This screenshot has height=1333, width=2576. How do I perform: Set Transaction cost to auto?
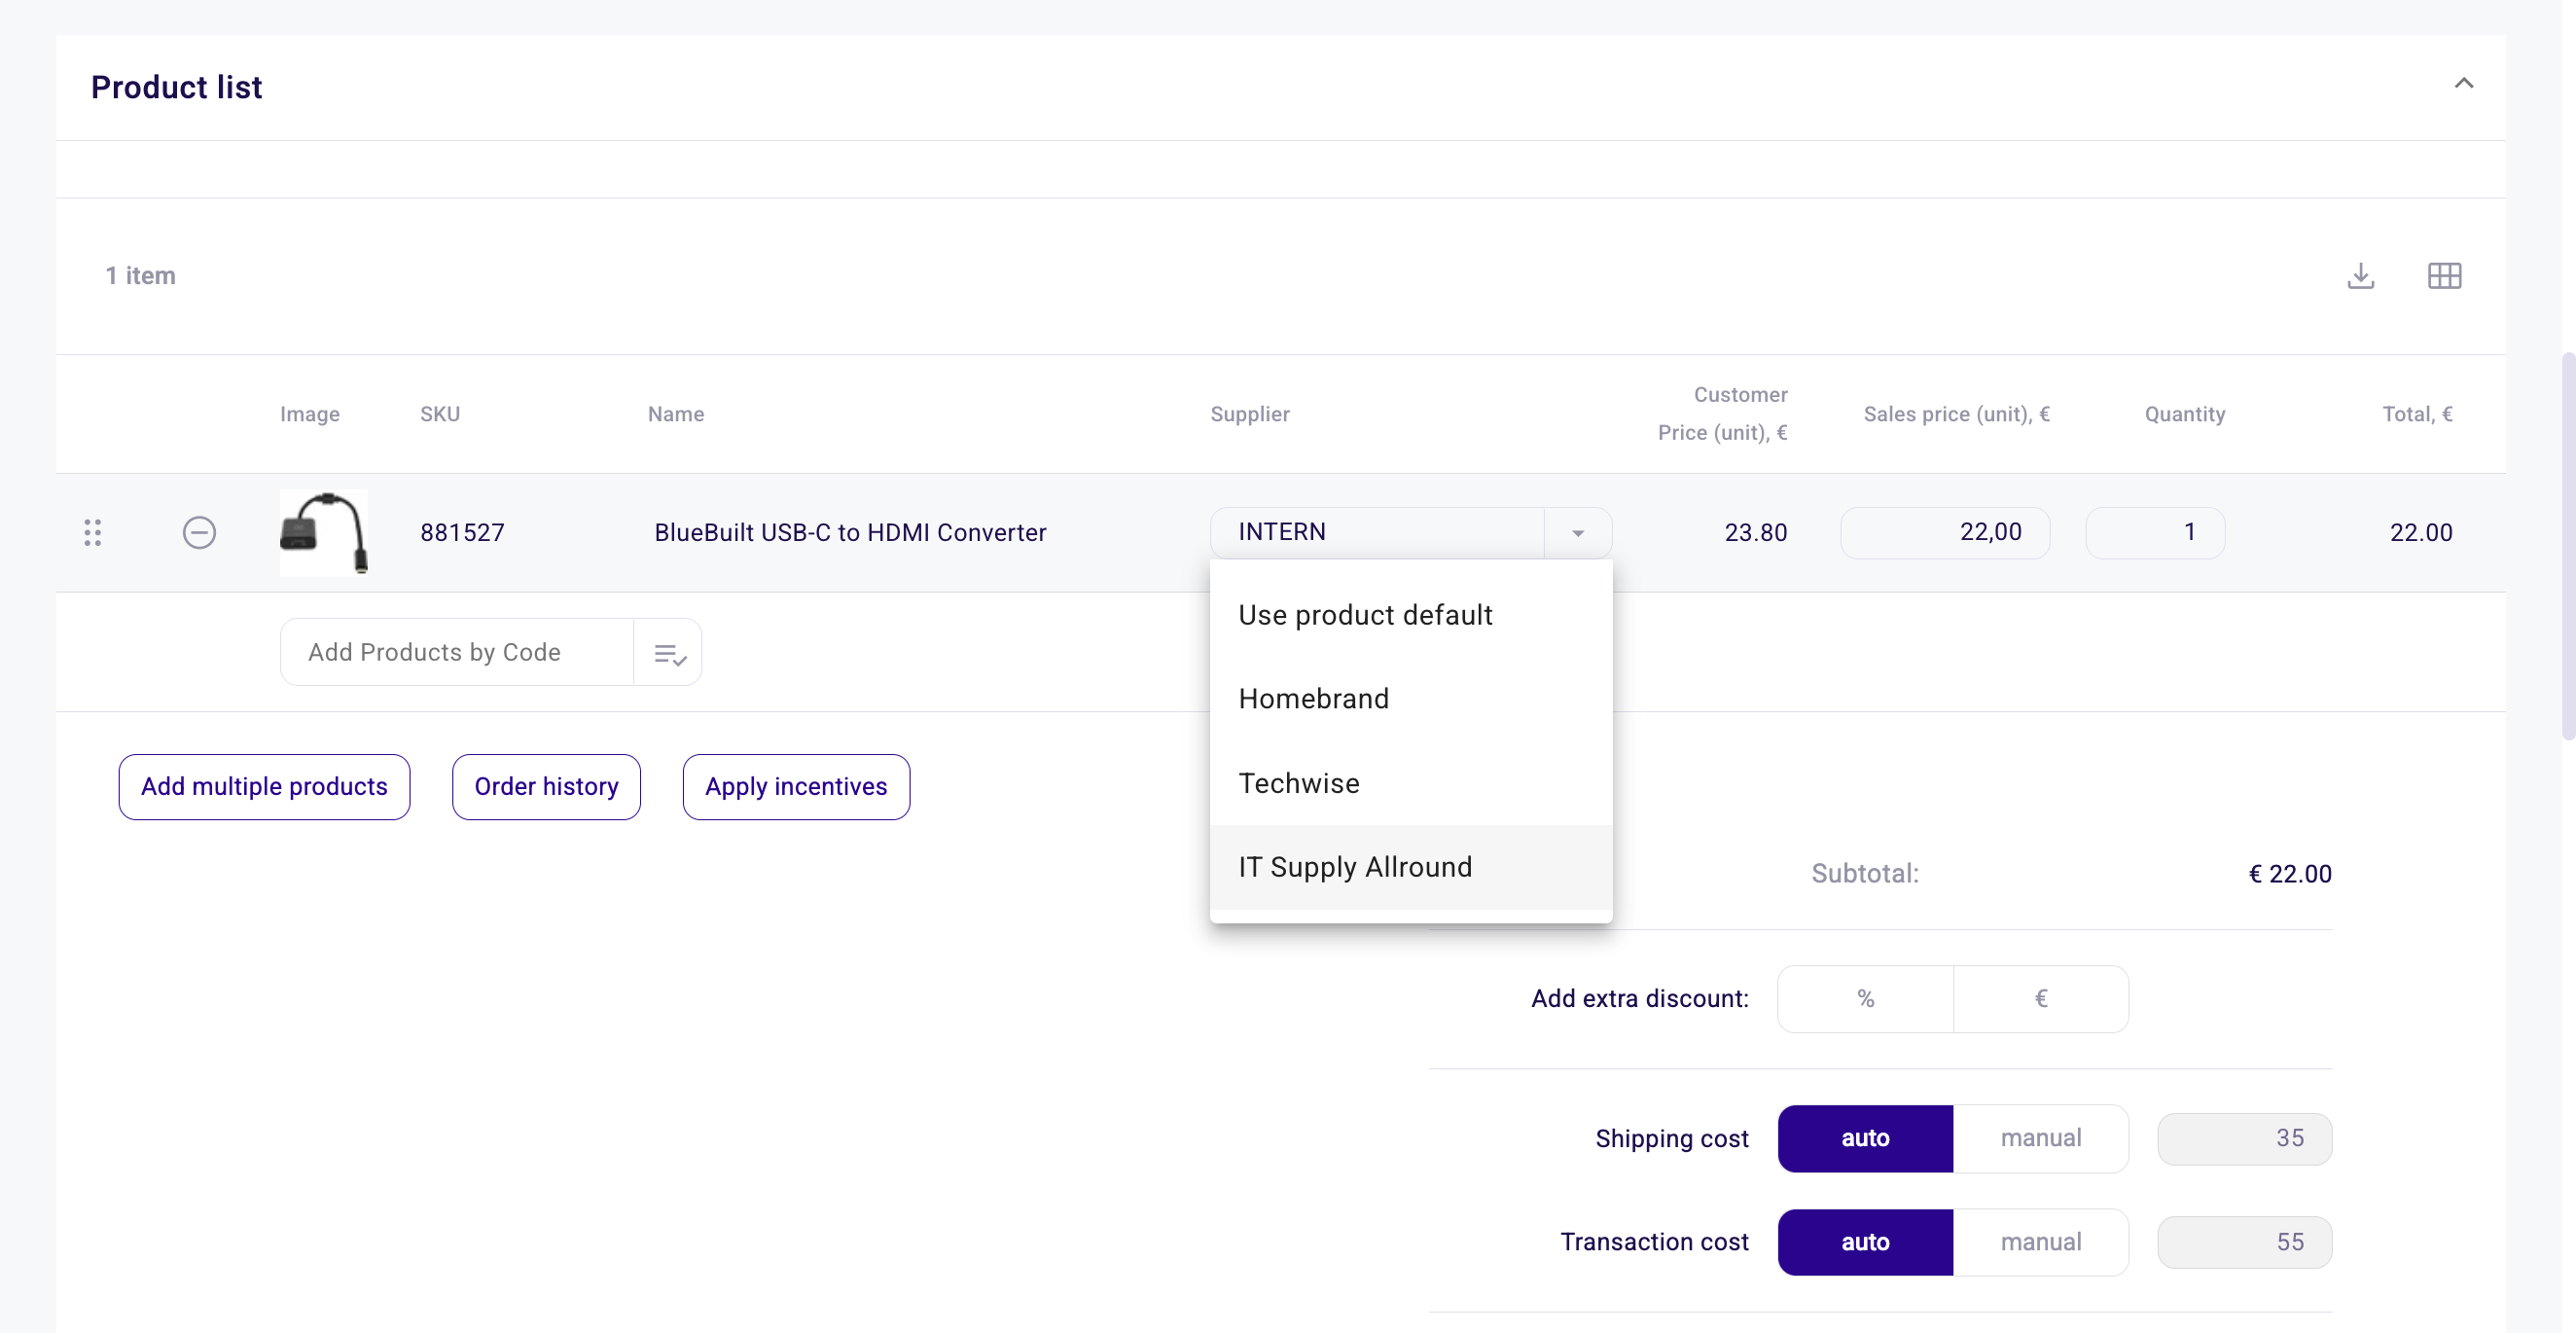pyautogui.click(x=1865, y=1242)
